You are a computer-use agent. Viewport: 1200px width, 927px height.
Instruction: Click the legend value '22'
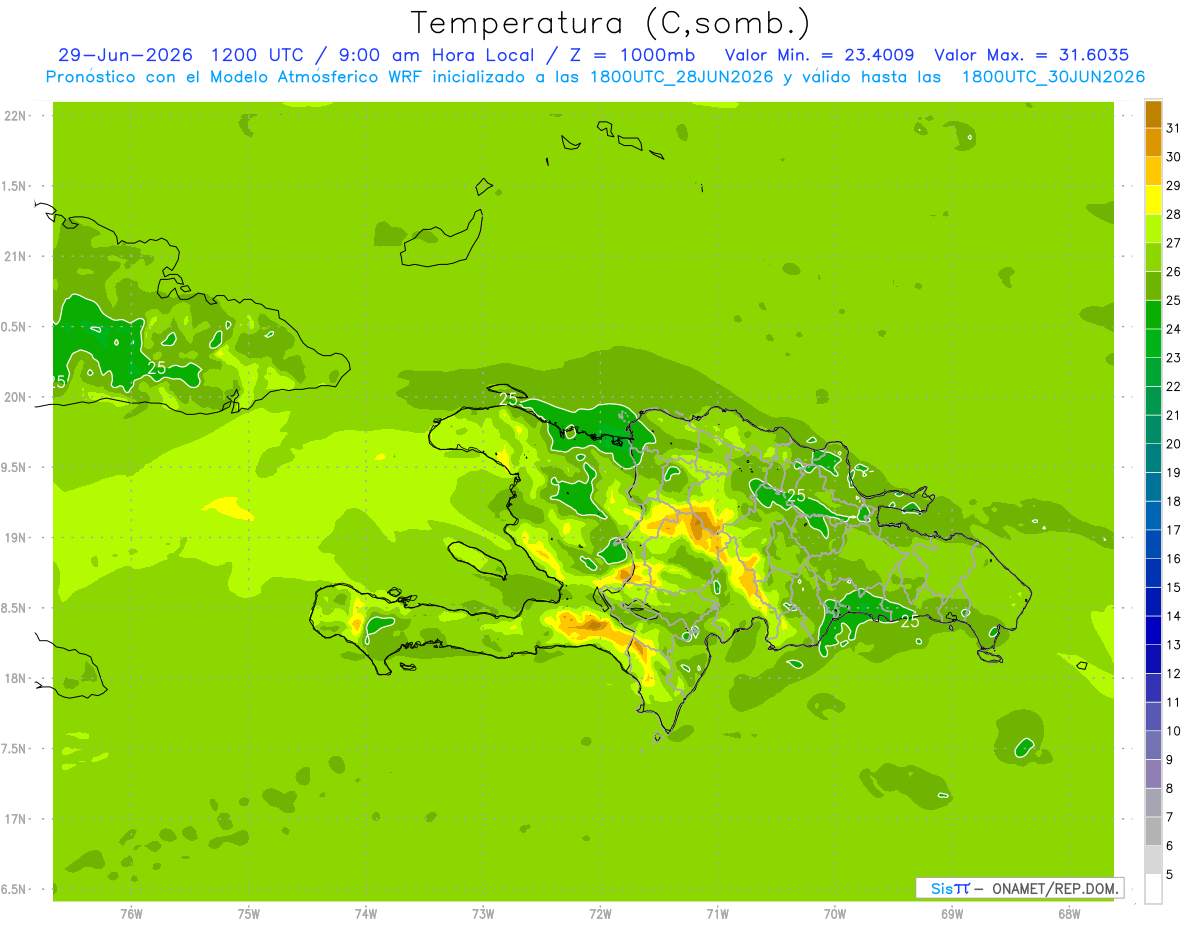click(x=1174, y=386)
